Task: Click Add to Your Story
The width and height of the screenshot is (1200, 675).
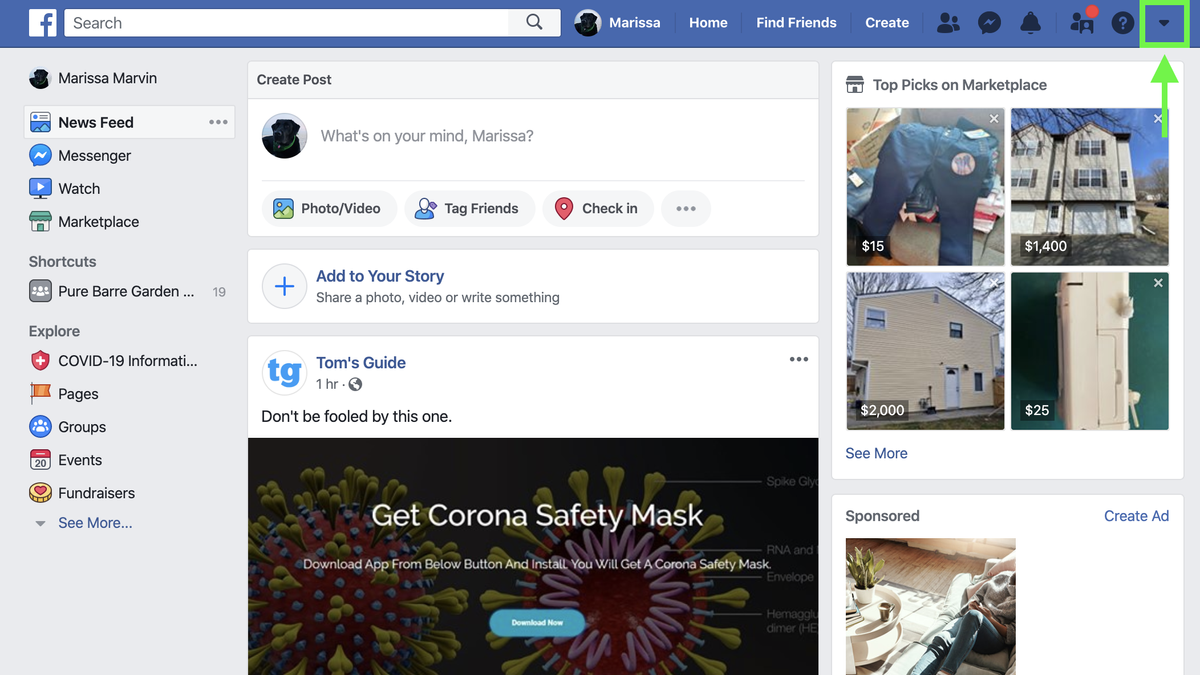Action: click(x=380, y=276)
